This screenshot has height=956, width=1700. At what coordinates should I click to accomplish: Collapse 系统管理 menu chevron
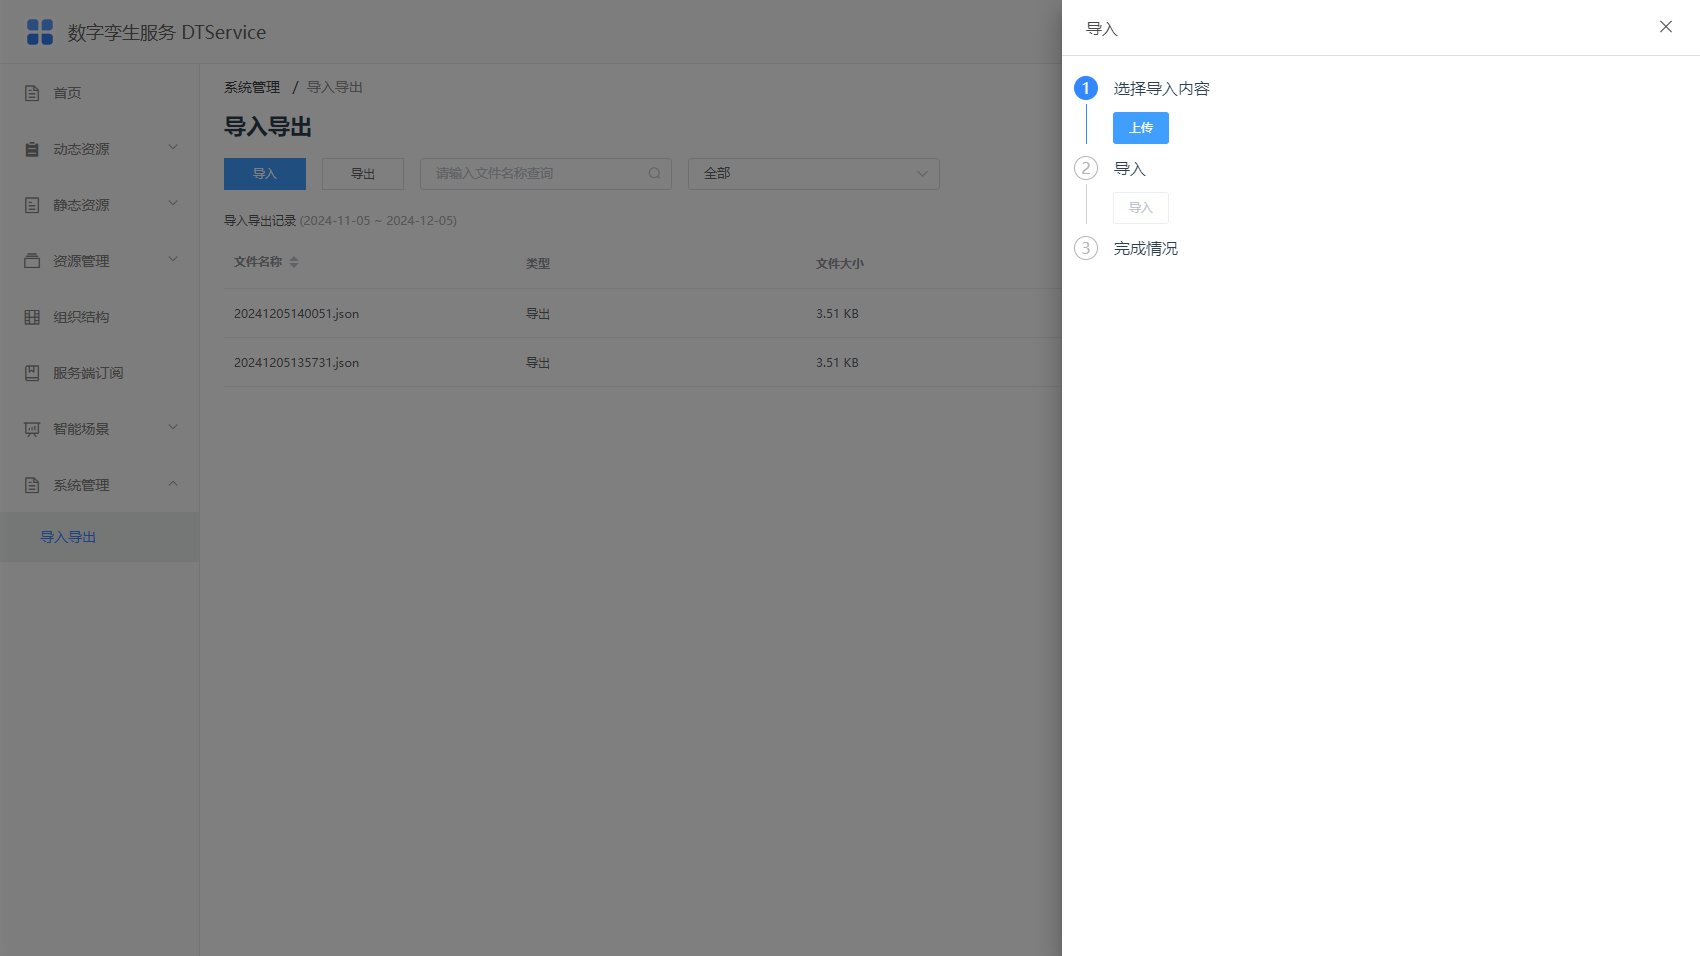pyautogui.click(x=173, y=484)
